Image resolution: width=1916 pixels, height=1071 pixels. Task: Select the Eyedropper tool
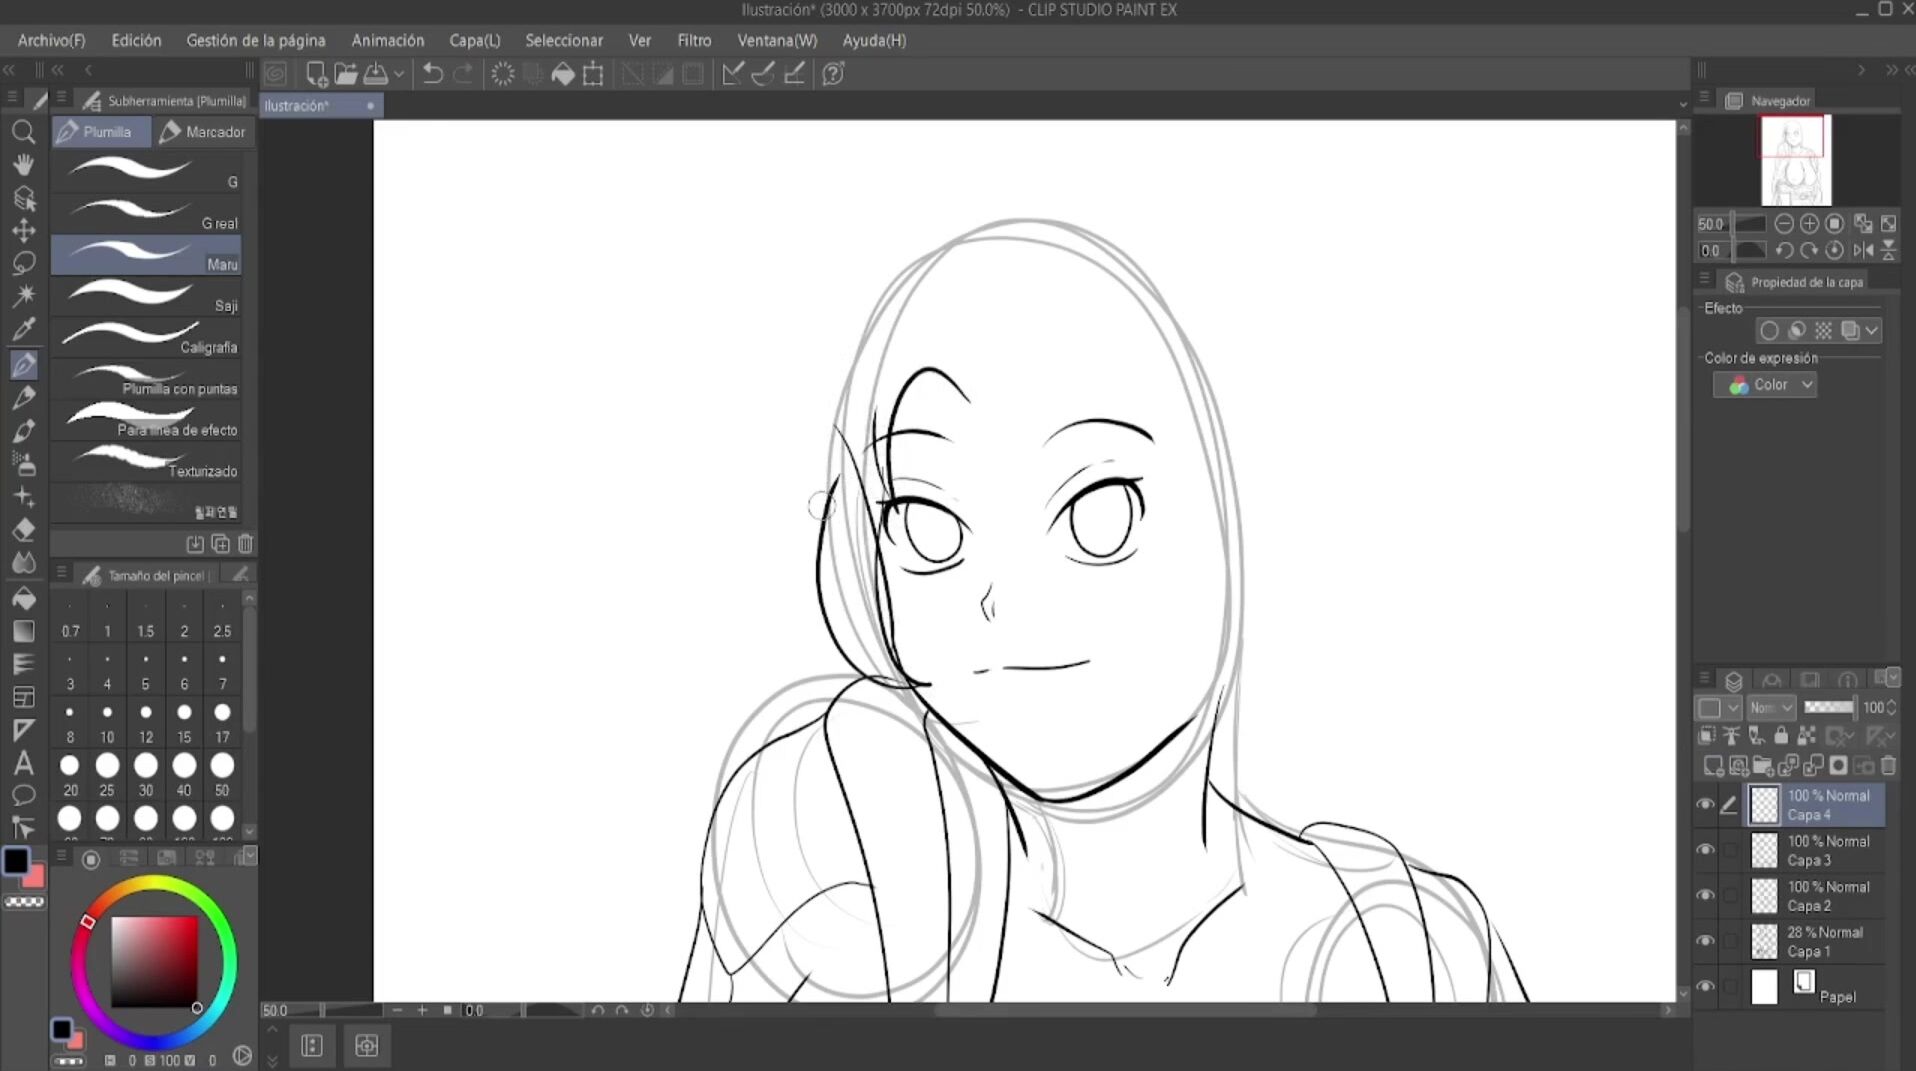23,329
